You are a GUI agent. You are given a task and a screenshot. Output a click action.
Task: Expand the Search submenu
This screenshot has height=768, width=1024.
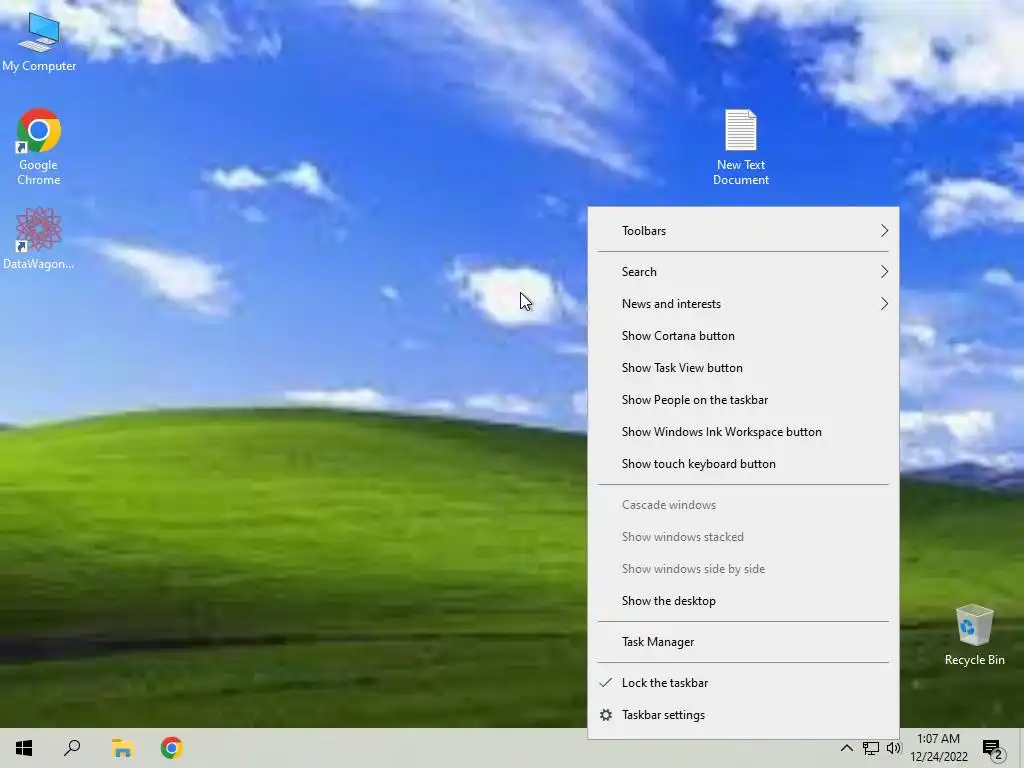[x=743, y=272]
